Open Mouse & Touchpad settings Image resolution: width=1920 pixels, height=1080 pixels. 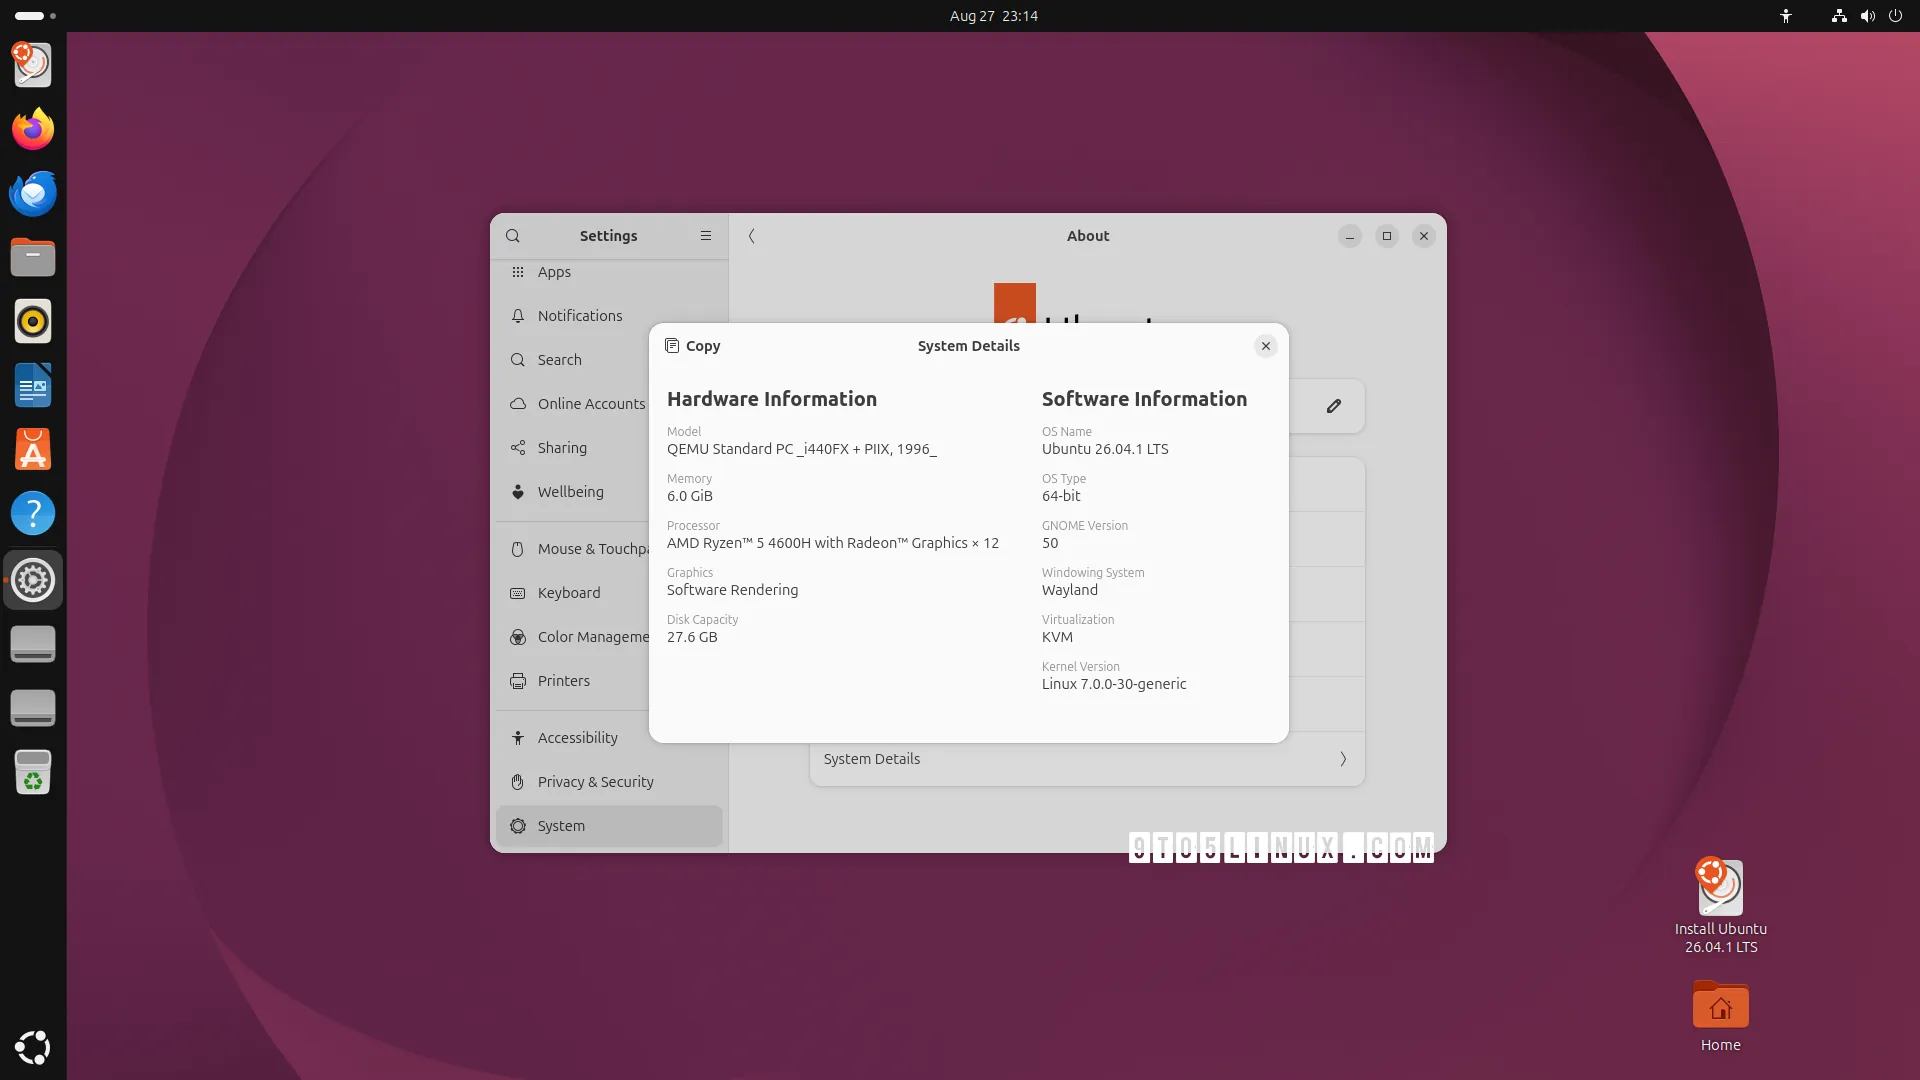[x=573, y=549]
